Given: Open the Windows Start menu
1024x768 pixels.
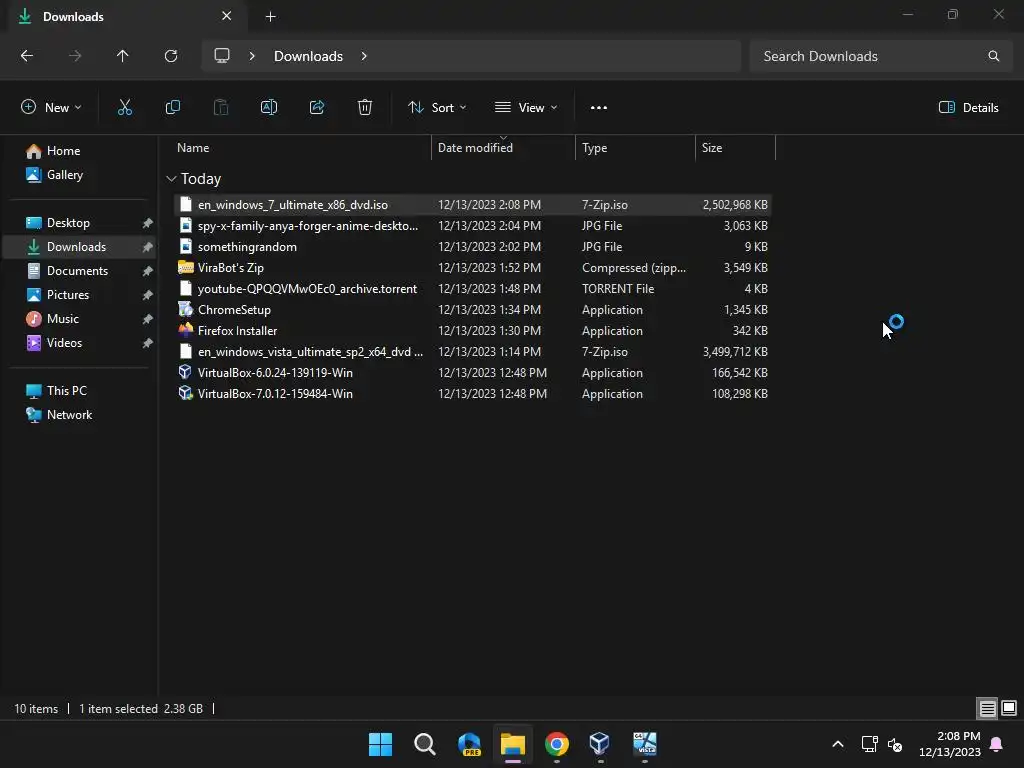Looking at the screenshot, I should pos(380,744).
